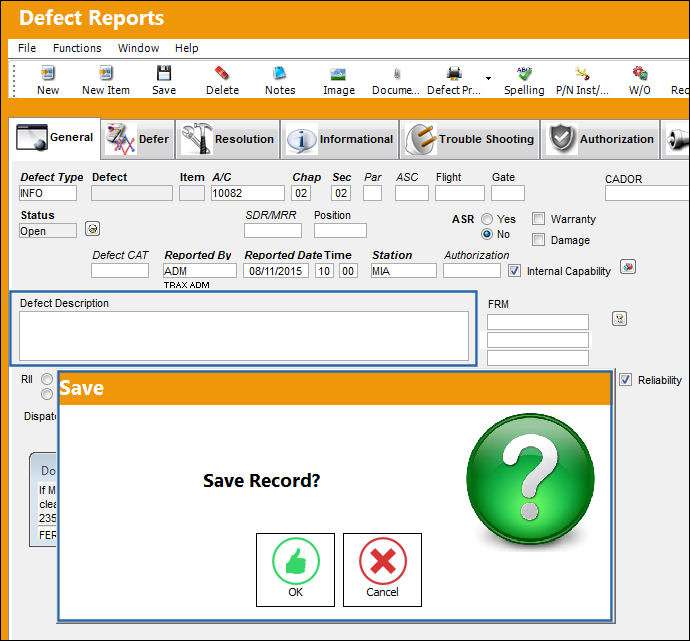Viewport: 690px width, 641px height.
Task: Switch to the Defer tab
Action: coord(138,139)
